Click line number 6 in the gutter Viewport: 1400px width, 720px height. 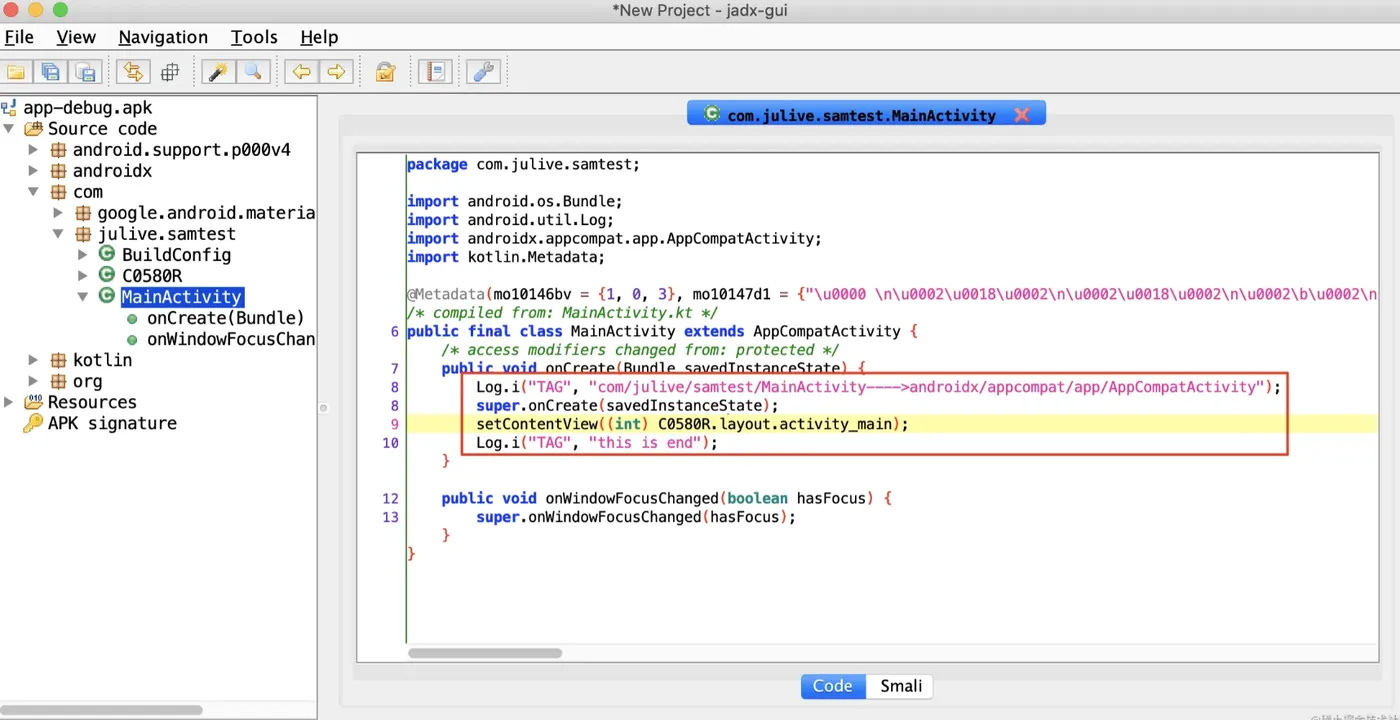tap(395, 331)
